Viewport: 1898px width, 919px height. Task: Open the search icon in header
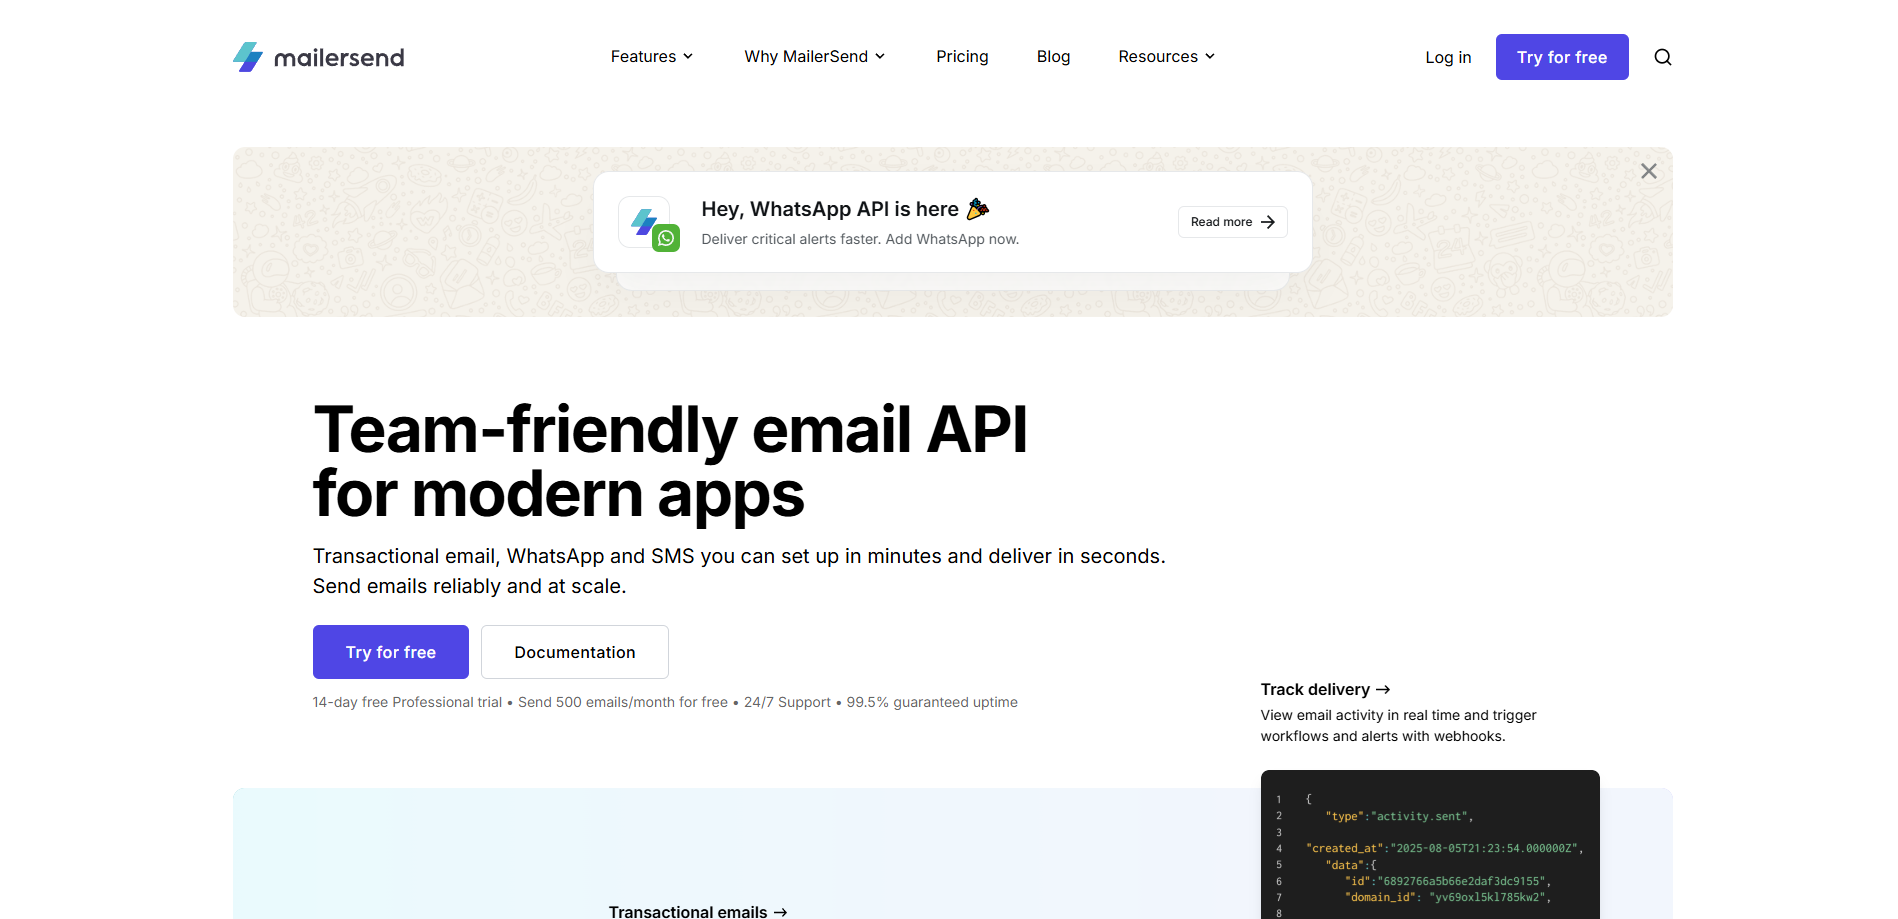pos(1663,57)
